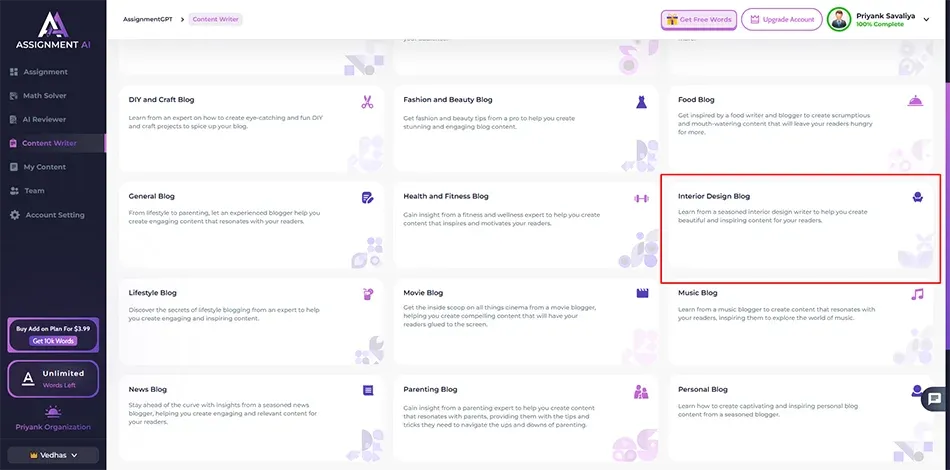Click AssignmentGPT in the breadcrumb
This screenshot has height=470, width=950.
pos(145,19)
